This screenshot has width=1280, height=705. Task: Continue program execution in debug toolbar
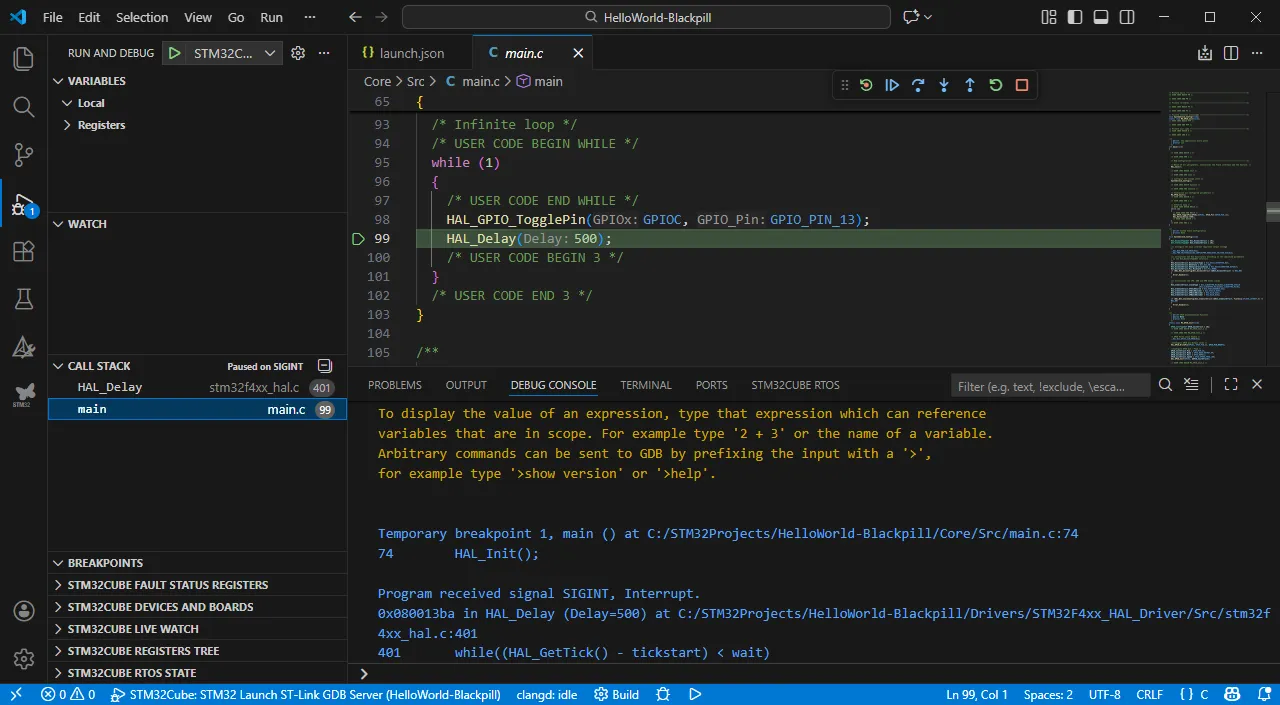click(892, 85)
